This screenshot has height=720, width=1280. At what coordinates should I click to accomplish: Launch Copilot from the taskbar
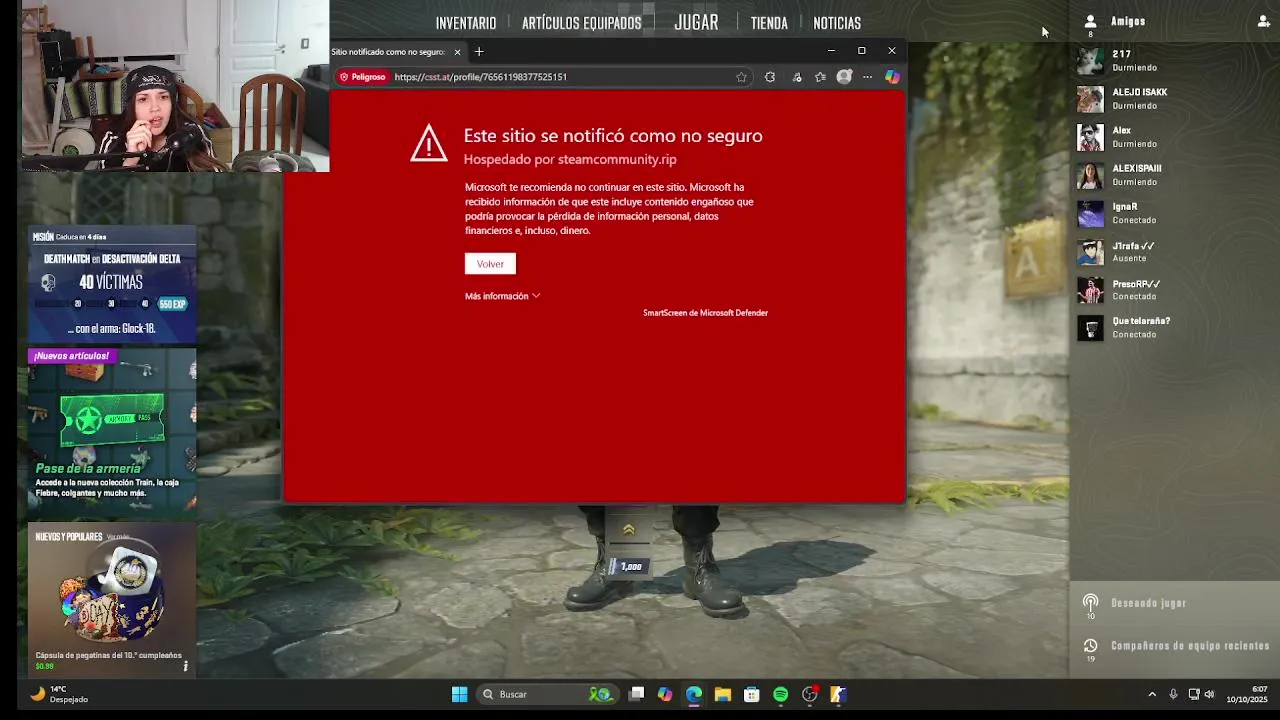point(665,694)
